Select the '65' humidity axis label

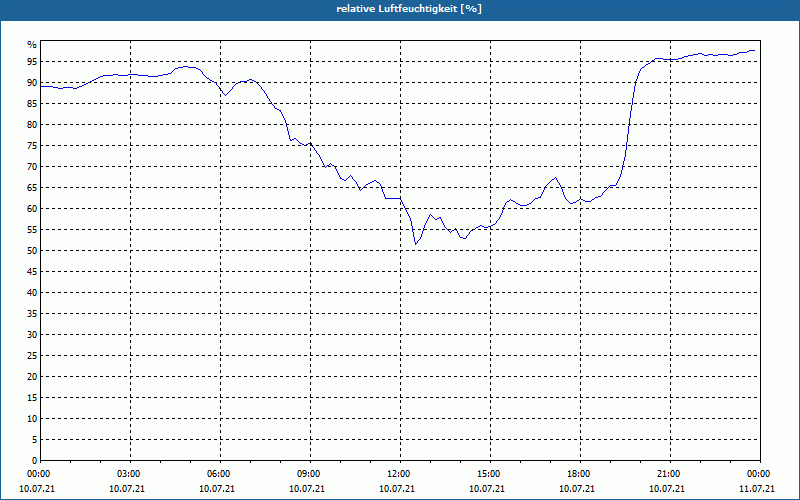(32, 188)
